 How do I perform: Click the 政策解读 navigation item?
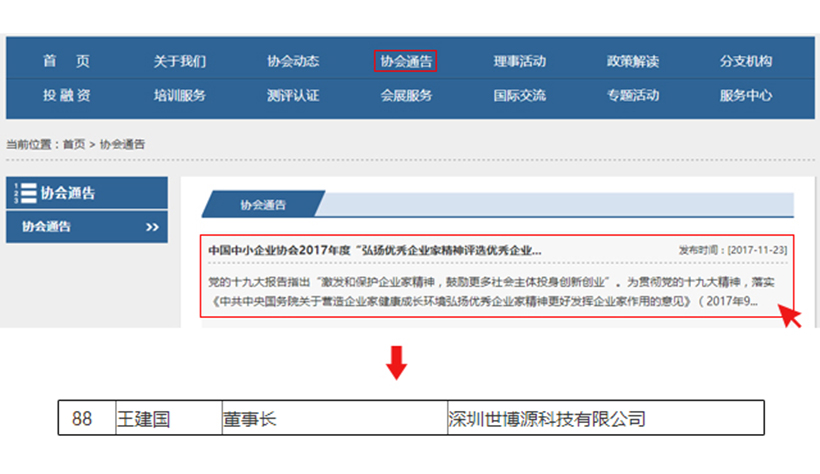pyautogui.click(x=633, y=61)
